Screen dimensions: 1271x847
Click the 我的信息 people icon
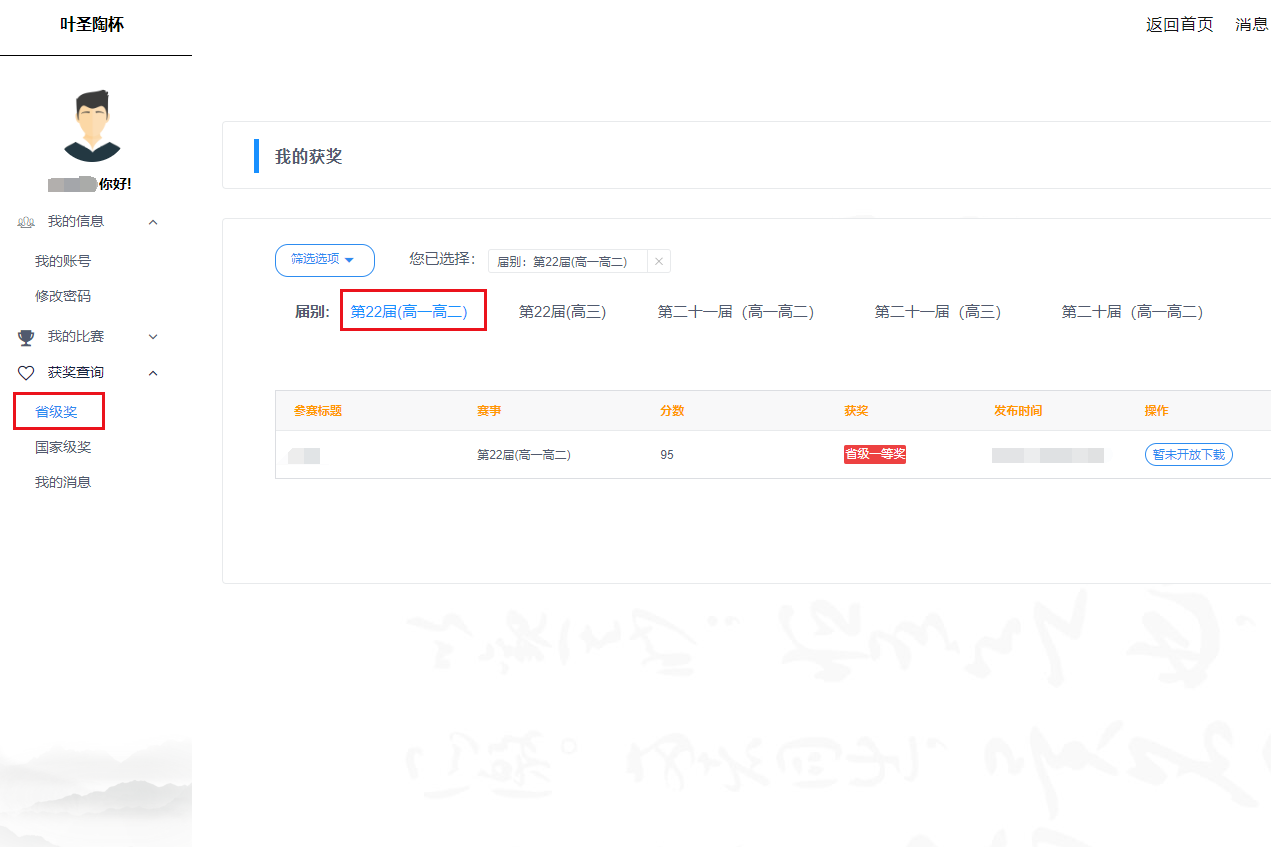[x=26, y=222]
